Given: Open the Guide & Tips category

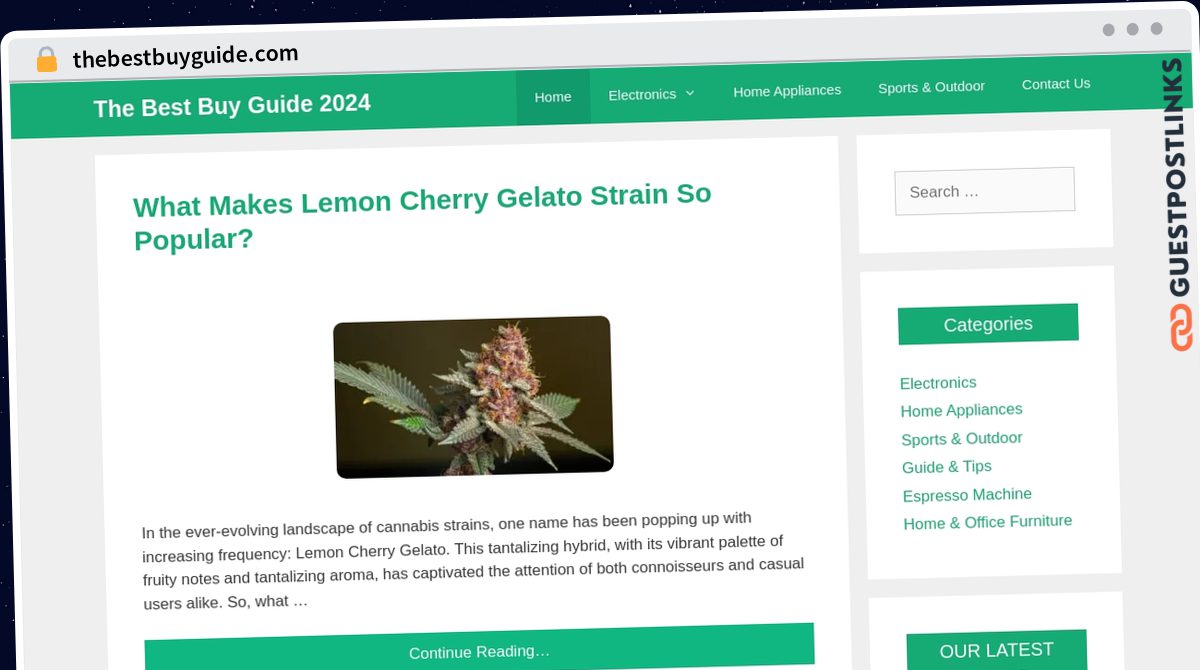Looking at the screenshot, I should coord(946,467).
